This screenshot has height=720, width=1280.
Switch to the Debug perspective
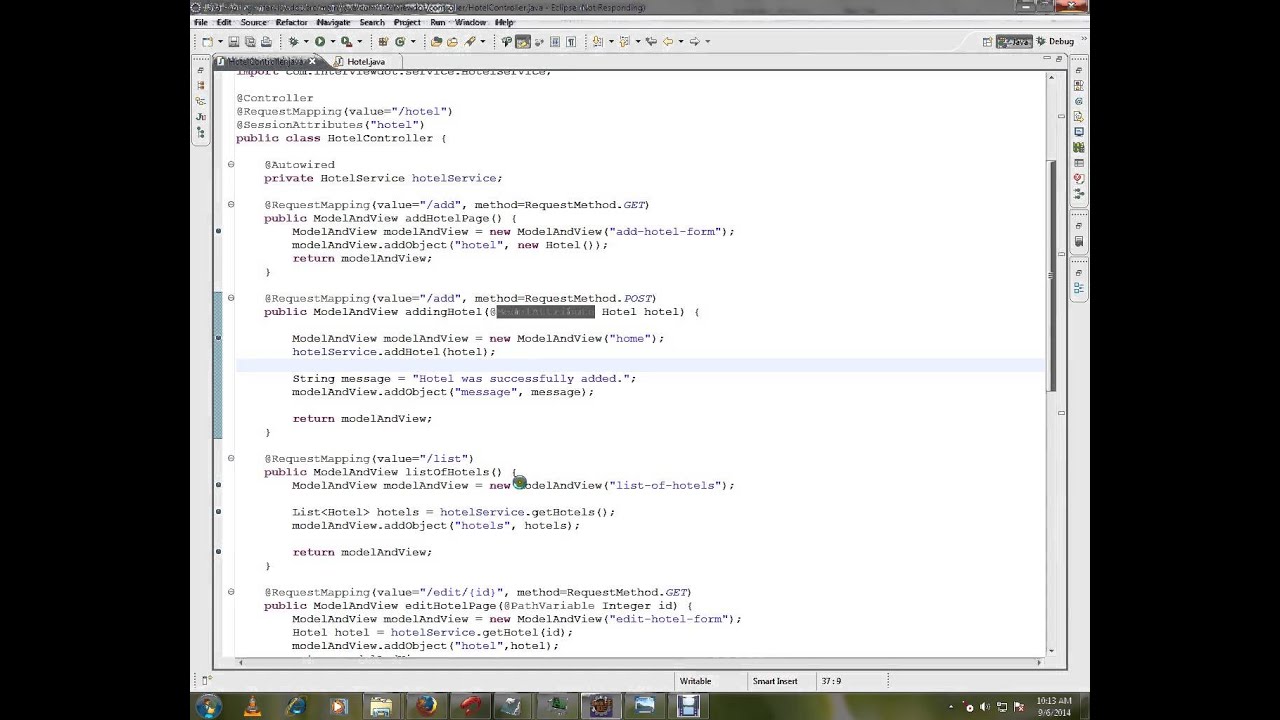[1054, 41]
